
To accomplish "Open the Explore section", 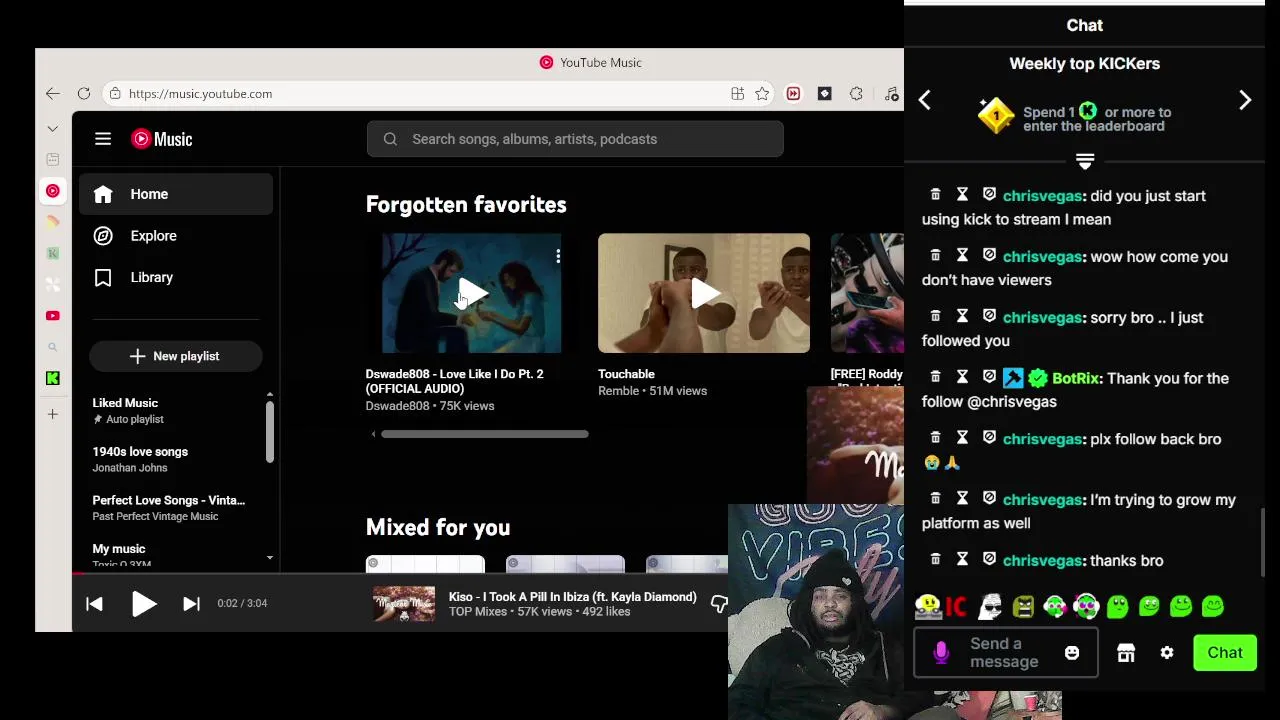I will pos(176,236).
